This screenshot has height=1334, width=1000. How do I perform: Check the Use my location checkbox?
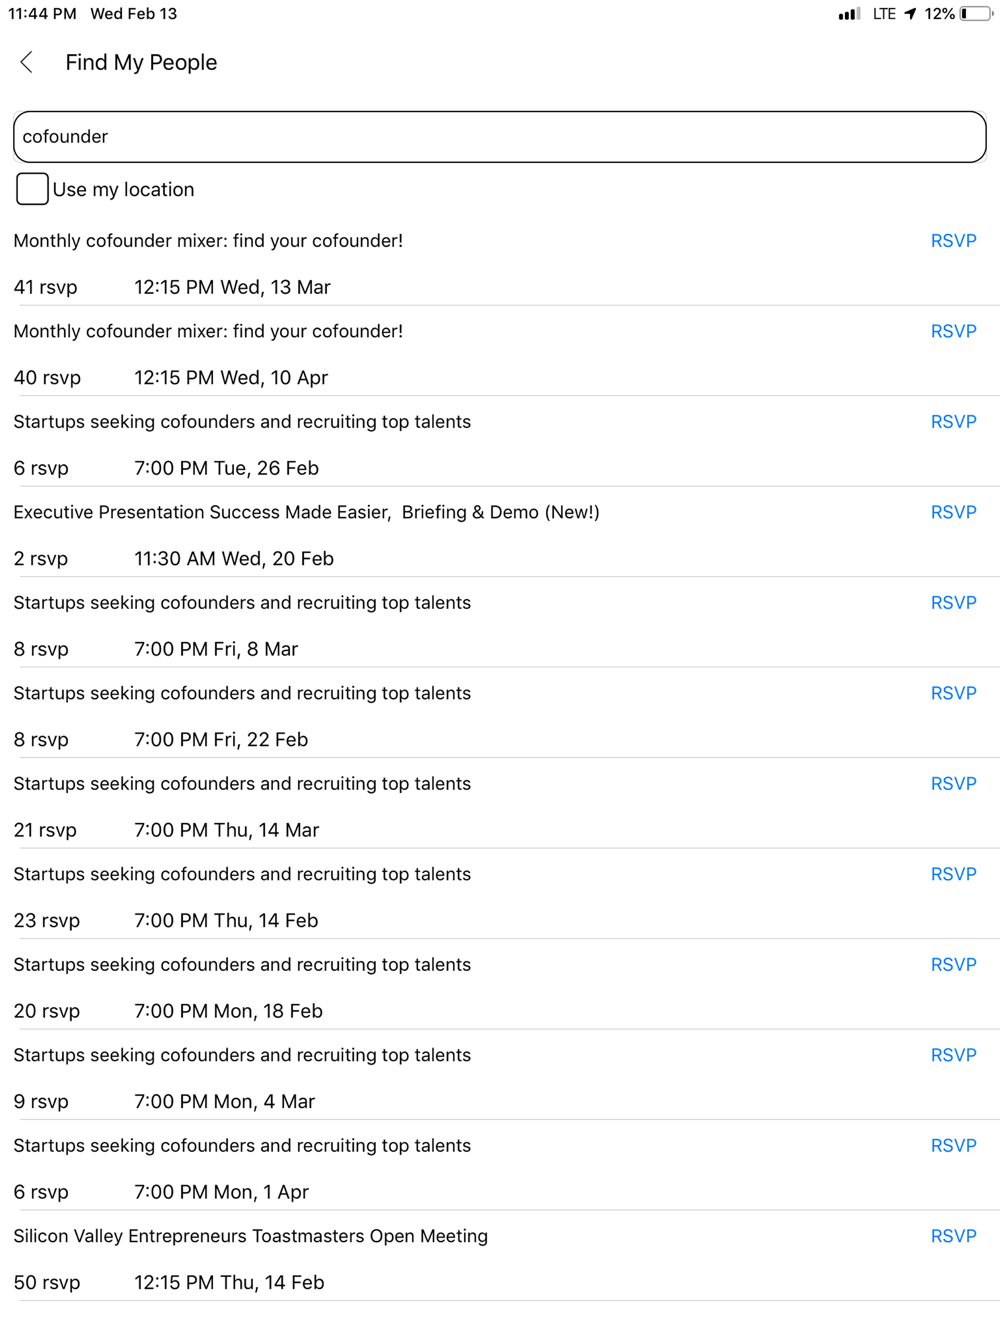click(32, 189)
